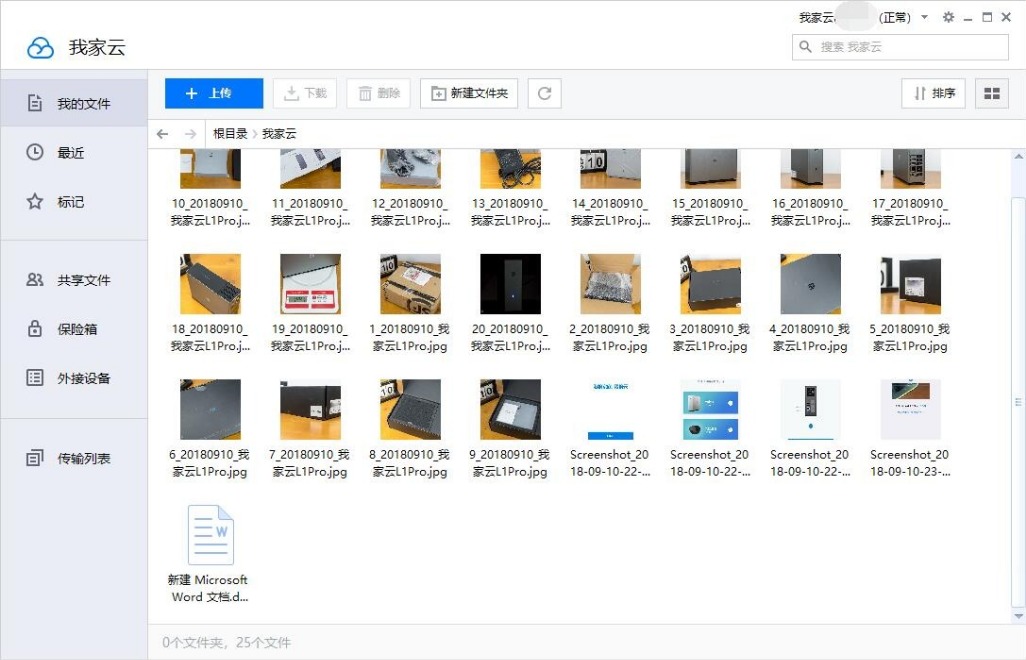Open the account status dropdown near (正常)
The image size is (1026, 660).
click(x=925, y=17)
